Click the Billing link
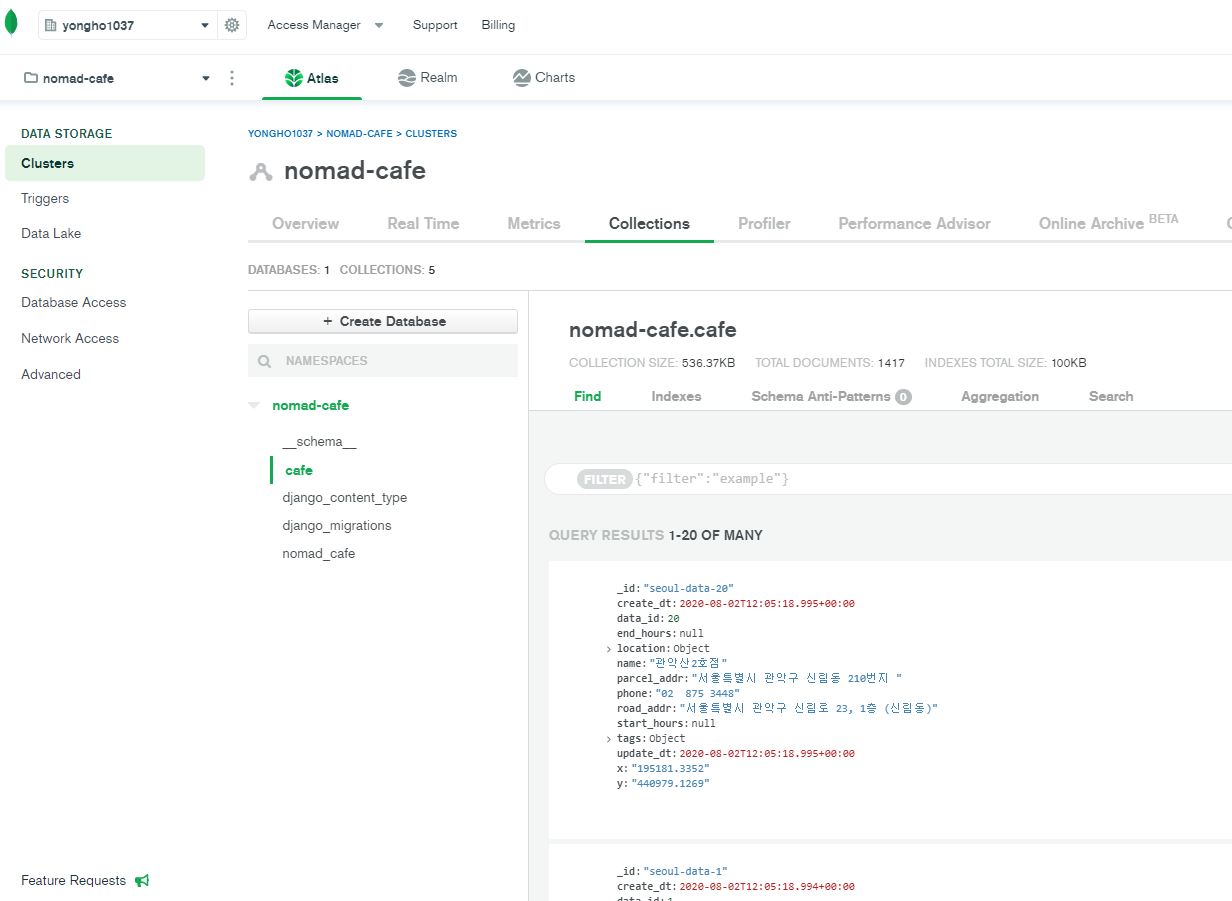The image size is (1232, 901). (498, 25)
